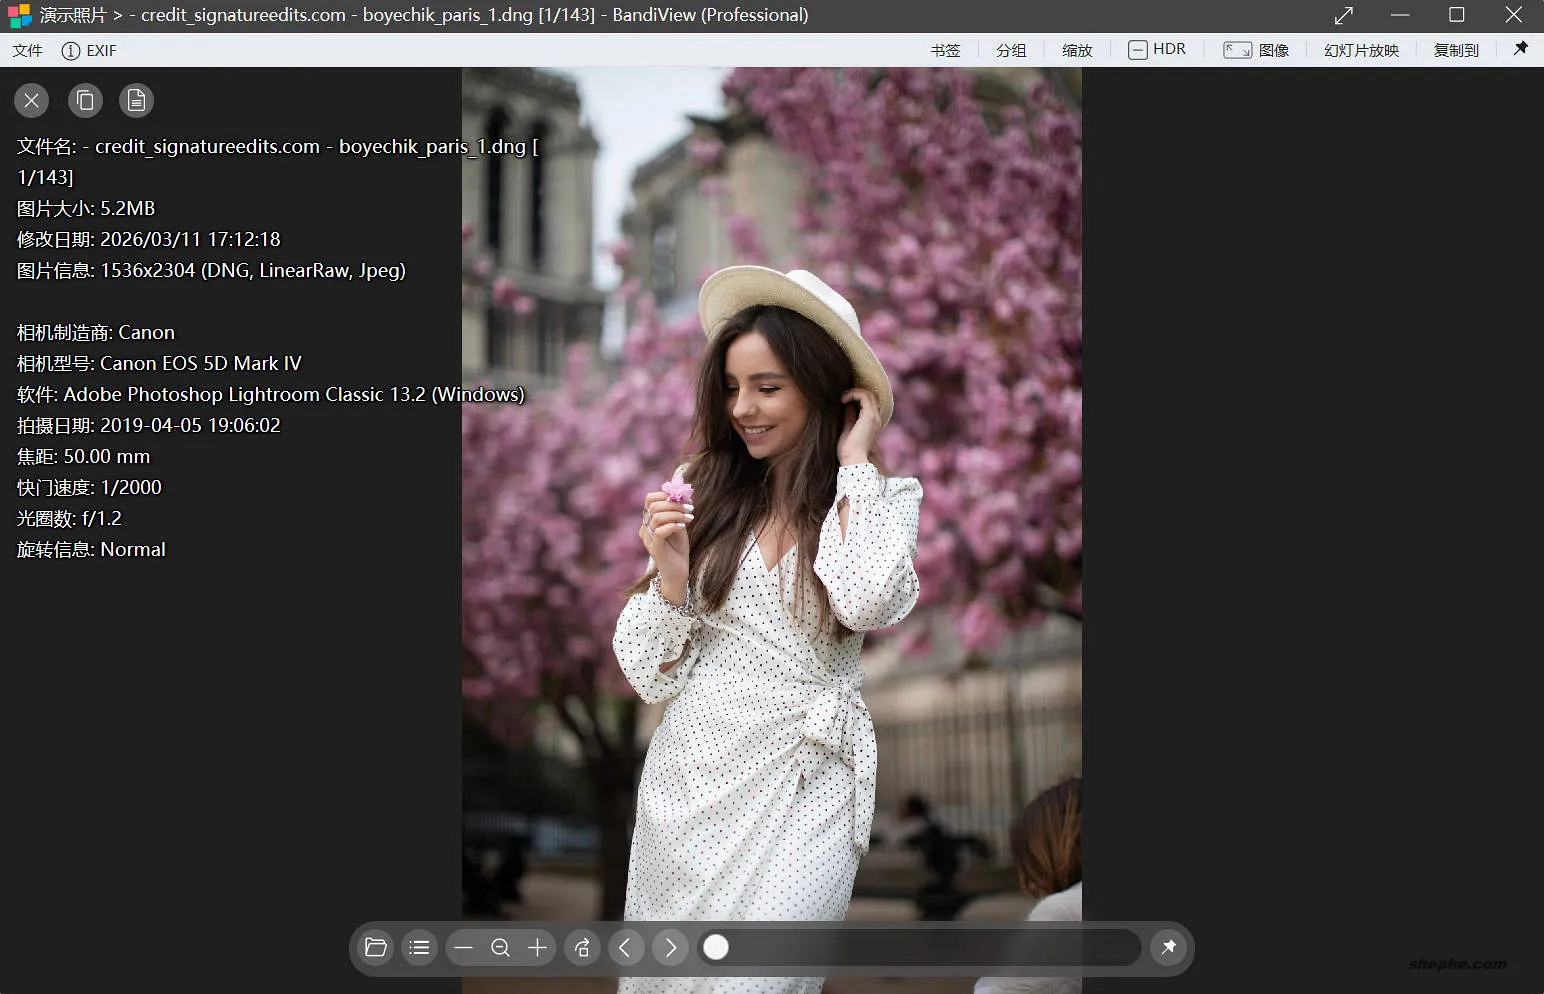The width and height of the screenshot is (1544, 994).
Task: Show the file list icon
Action: [x=420, y=947]
